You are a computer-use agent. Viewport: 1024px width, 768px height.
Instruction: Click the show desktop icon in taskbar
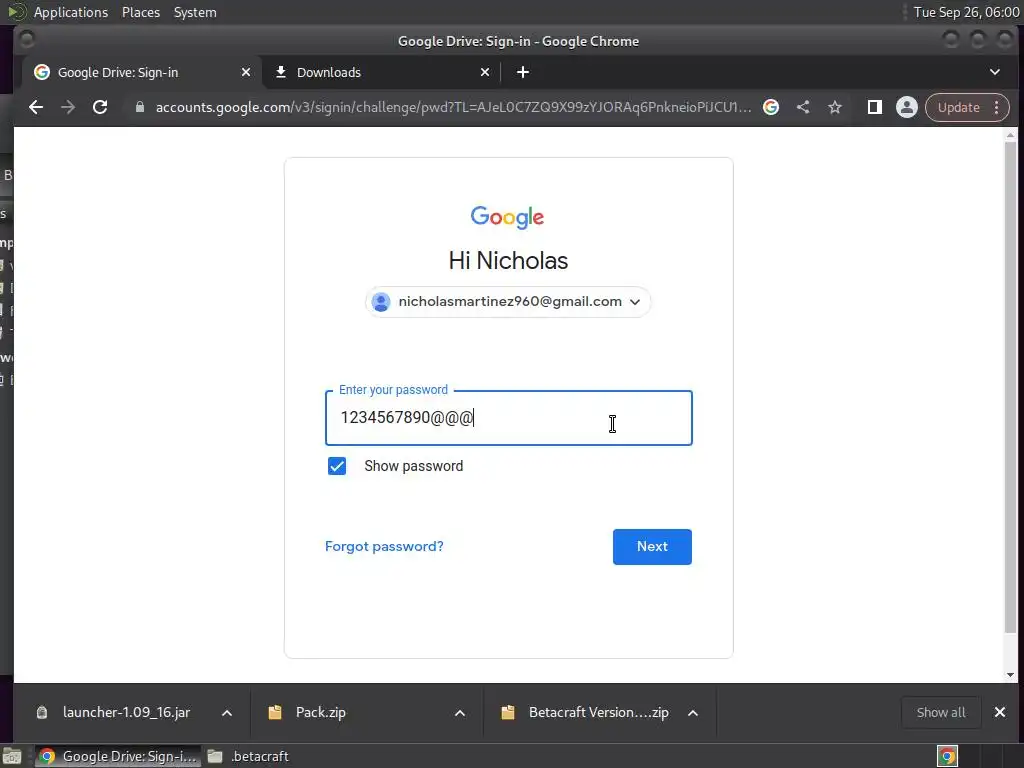(12, 756)
